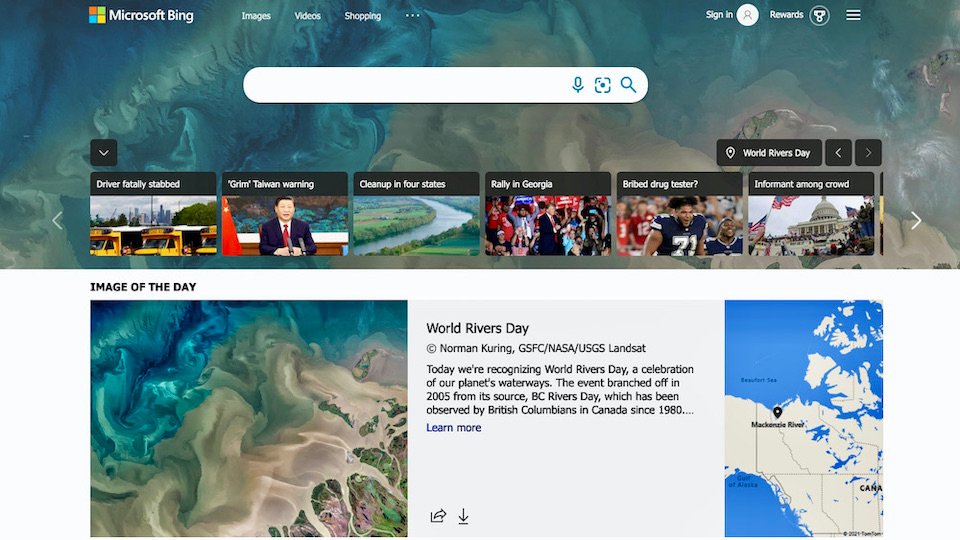Open visual search camera icon
This screenshot has height=540, width=960.
602,85
